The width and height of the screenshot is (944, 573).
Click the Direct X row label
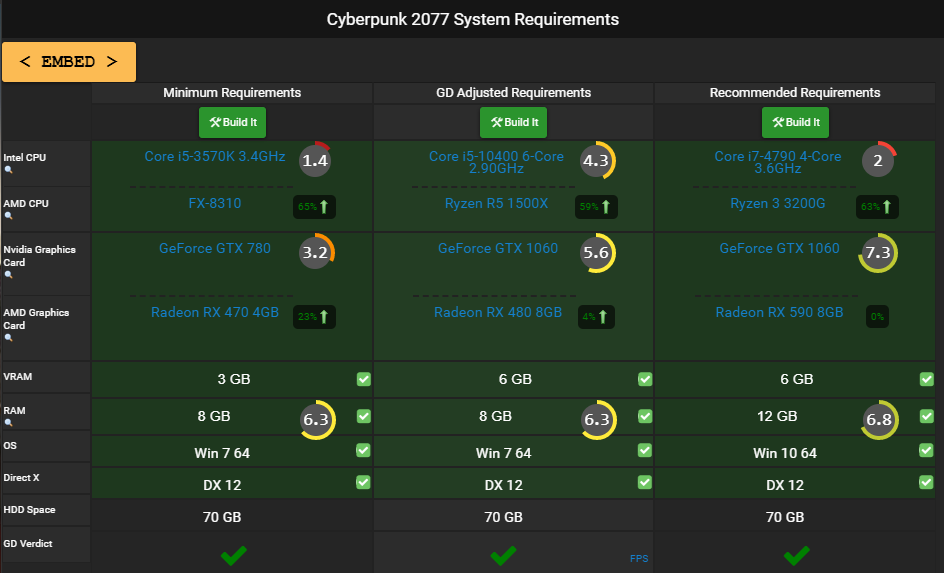pyautogui.click(x=21, y=478)
